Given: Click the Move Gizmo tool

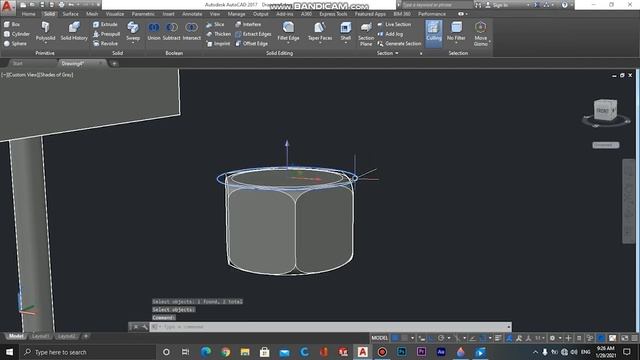Looking at the screenshot, I should [x=480, y=33].
